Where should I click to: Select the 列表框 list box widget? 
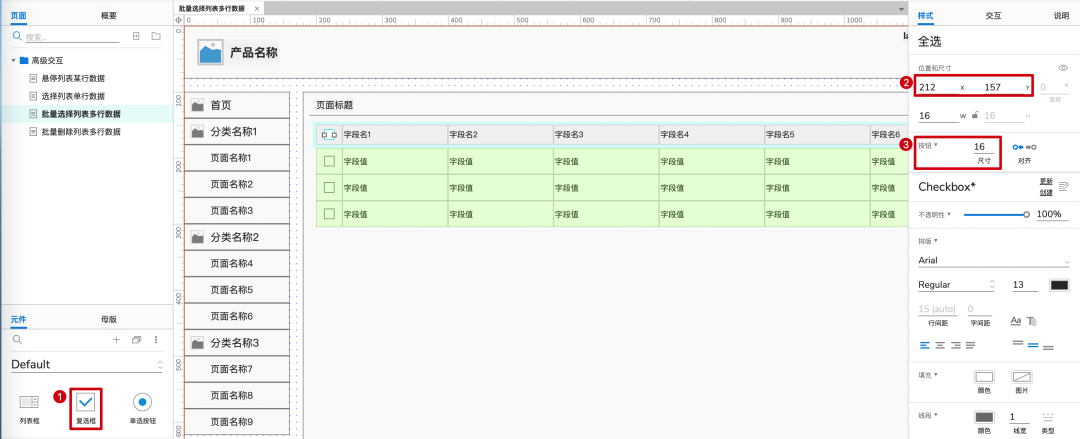pos(29,408)
